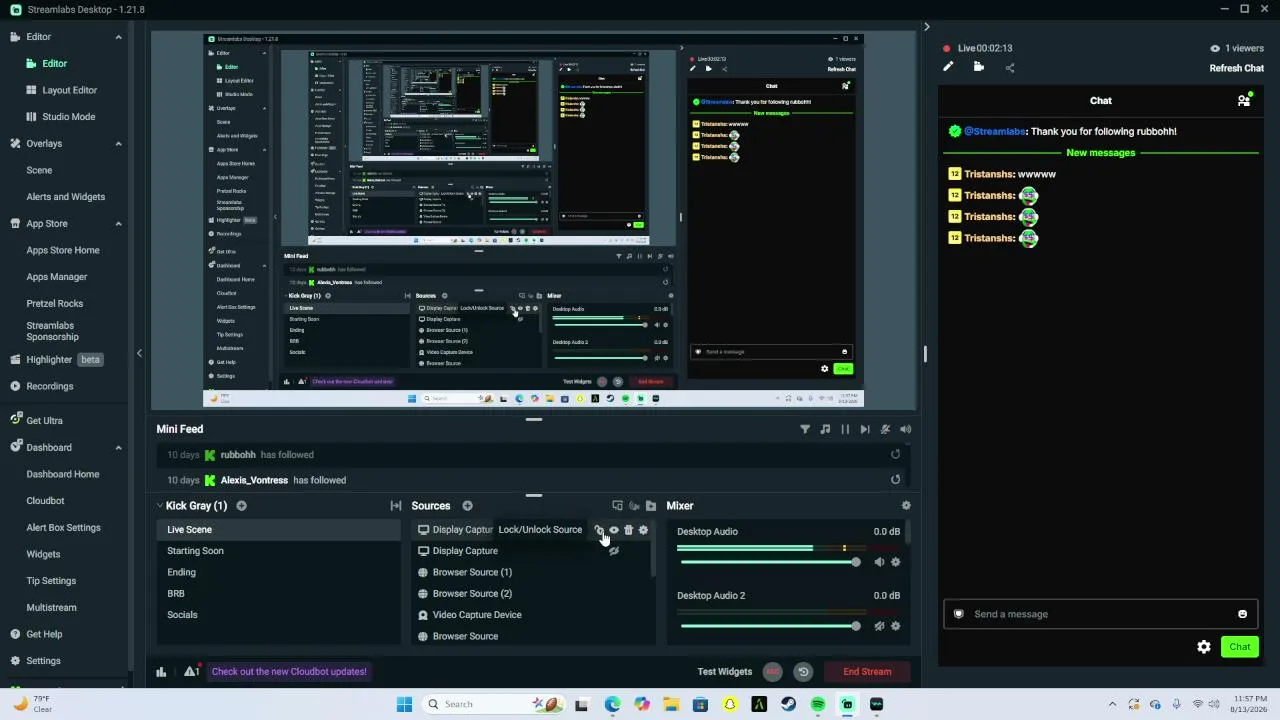Mute Desktop Audio
Image resolution: width=1280 pixels, height=720 pixels.
879,562
